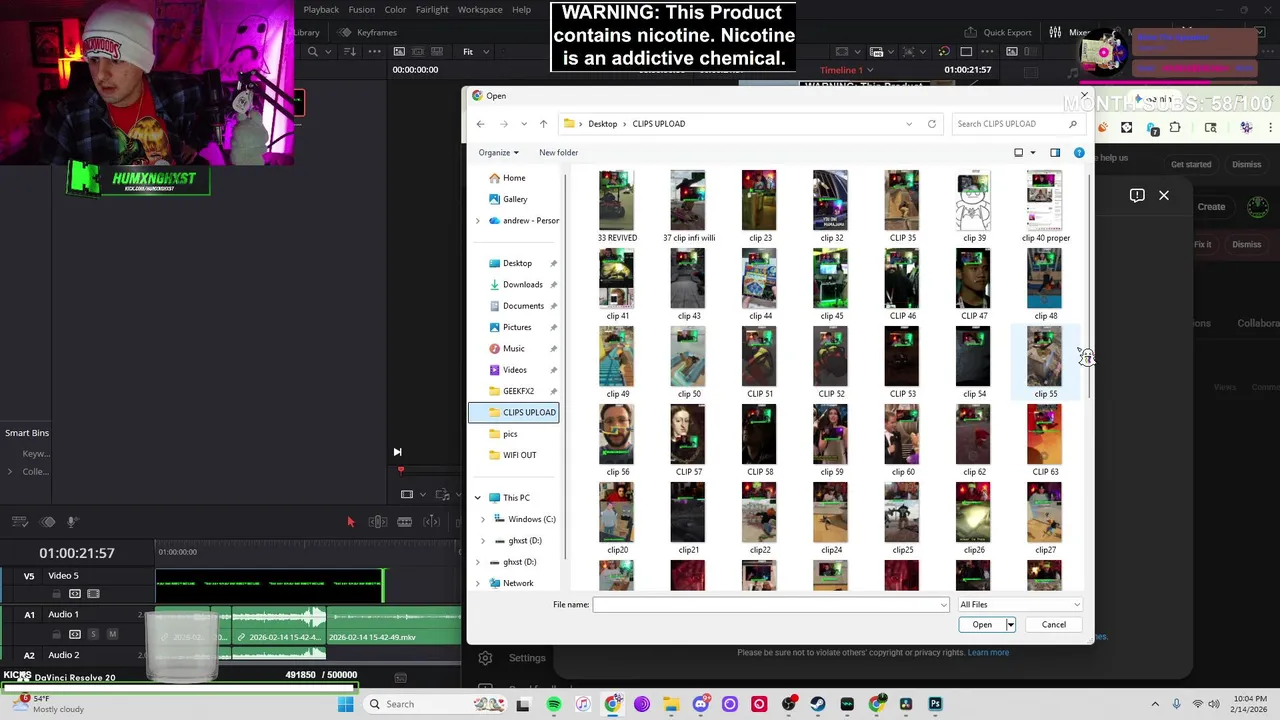Open the Fairlight menu in Resolve

[x=432, y=10]
